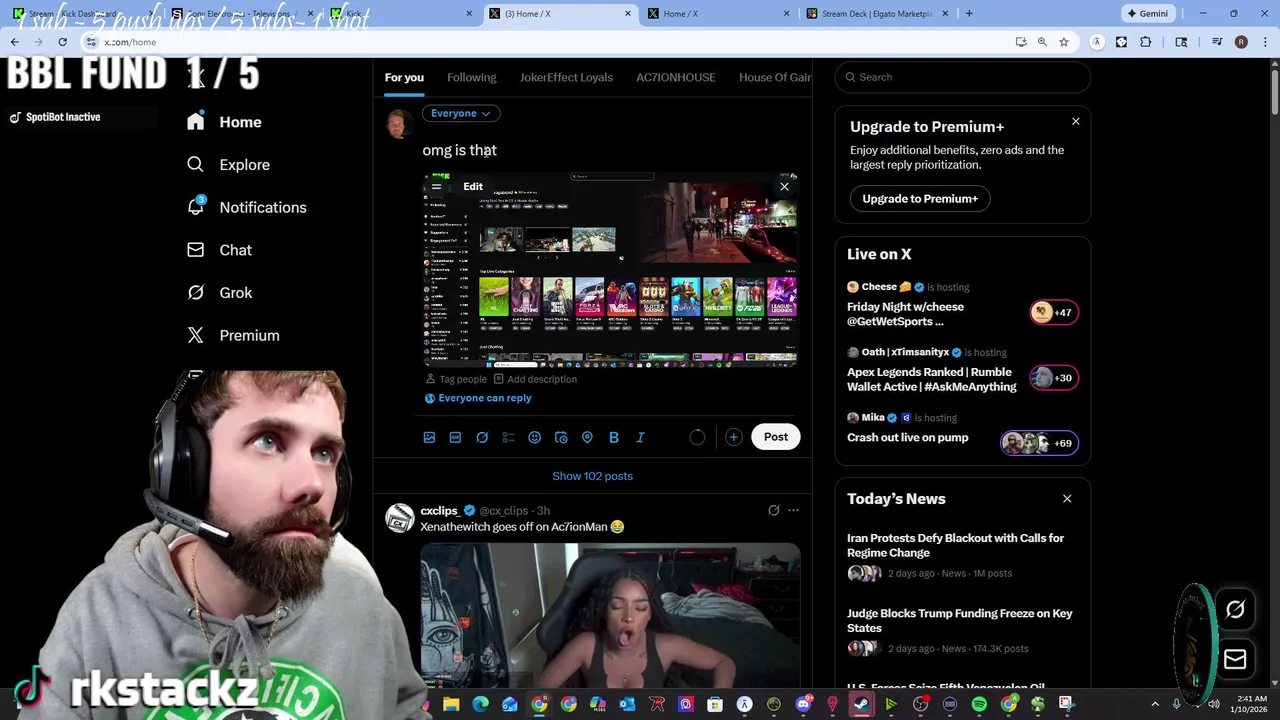Click the Post button
The width and height of the screenshot is (1280, 720).
pyautogui.click(x=776, y=437)
